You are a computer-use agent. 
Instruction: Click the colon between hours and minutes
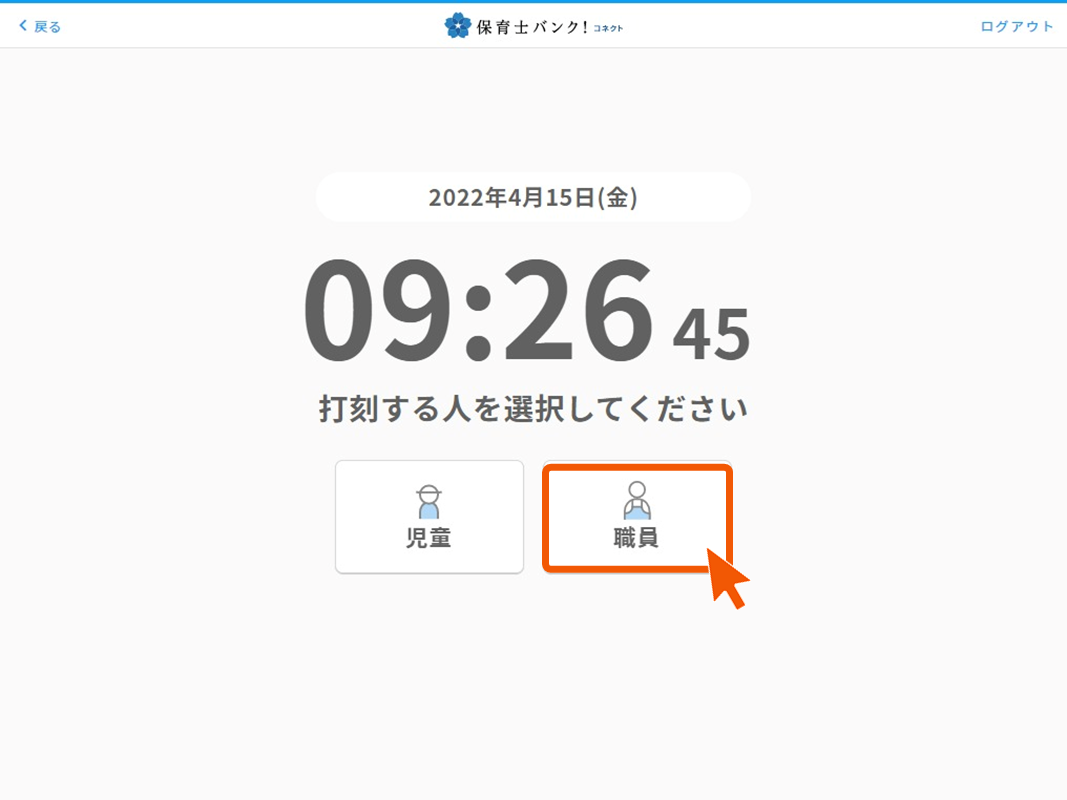[x=478, y=322]
